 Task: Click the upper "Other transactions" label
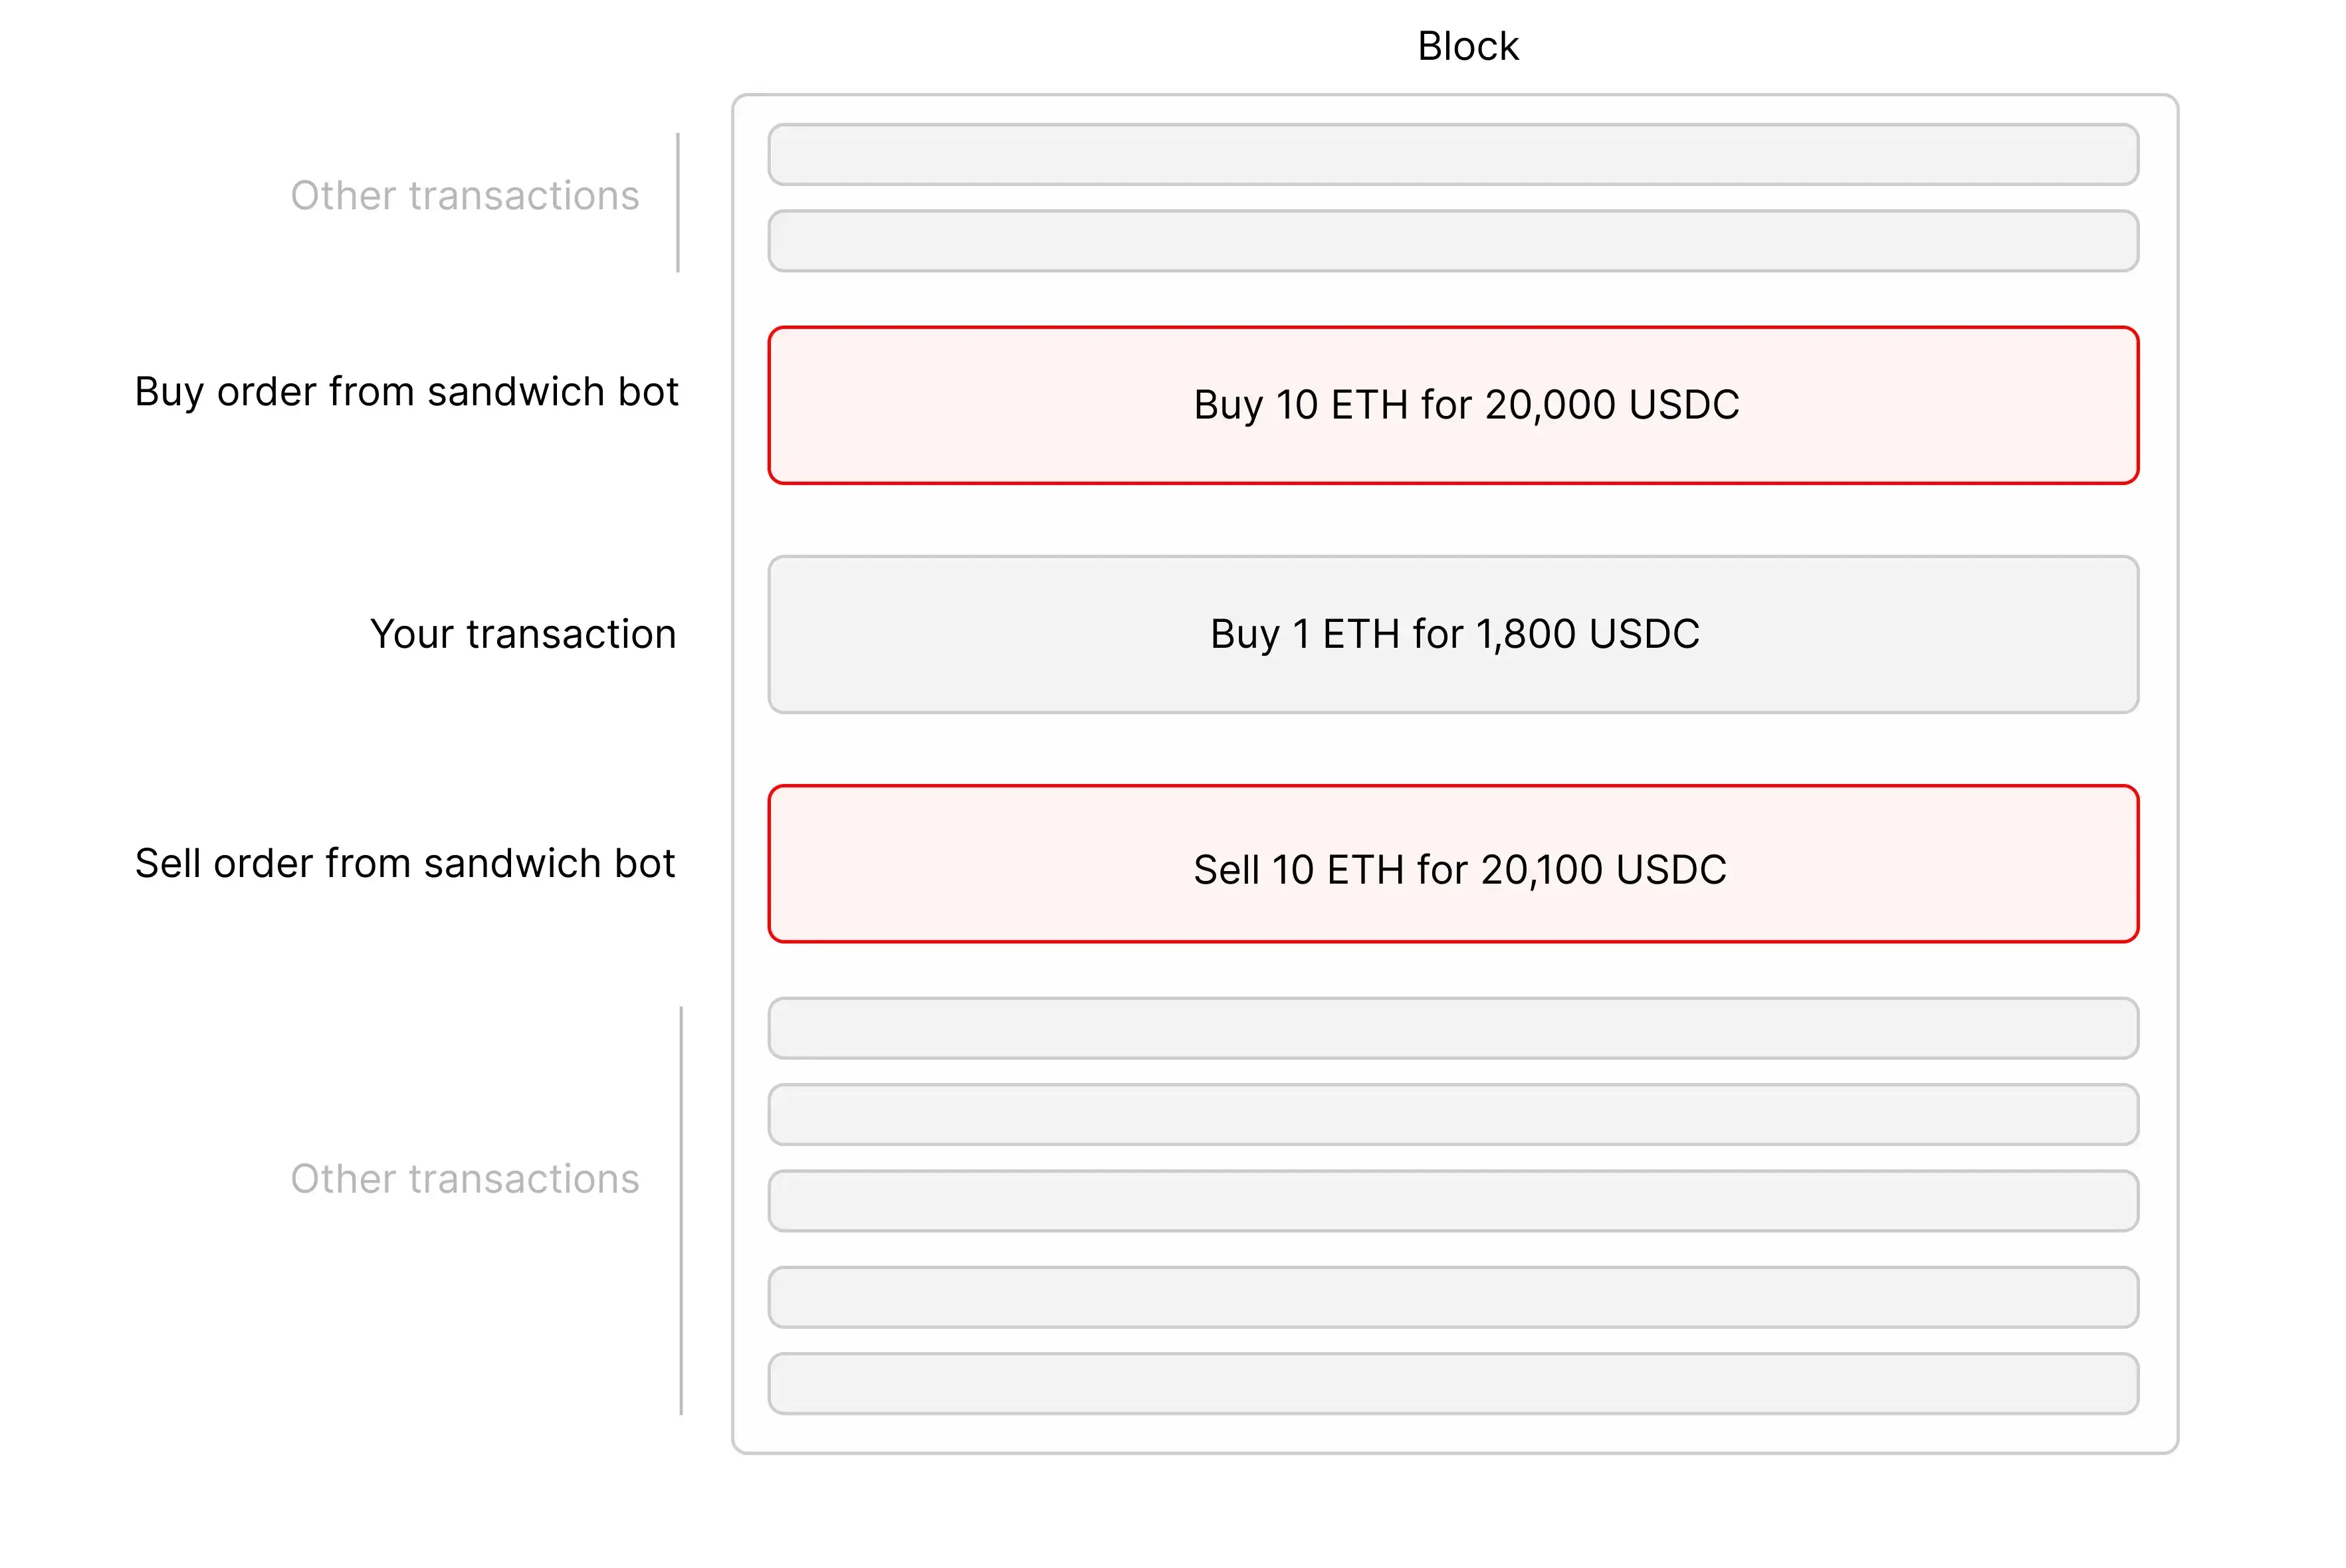464,196
